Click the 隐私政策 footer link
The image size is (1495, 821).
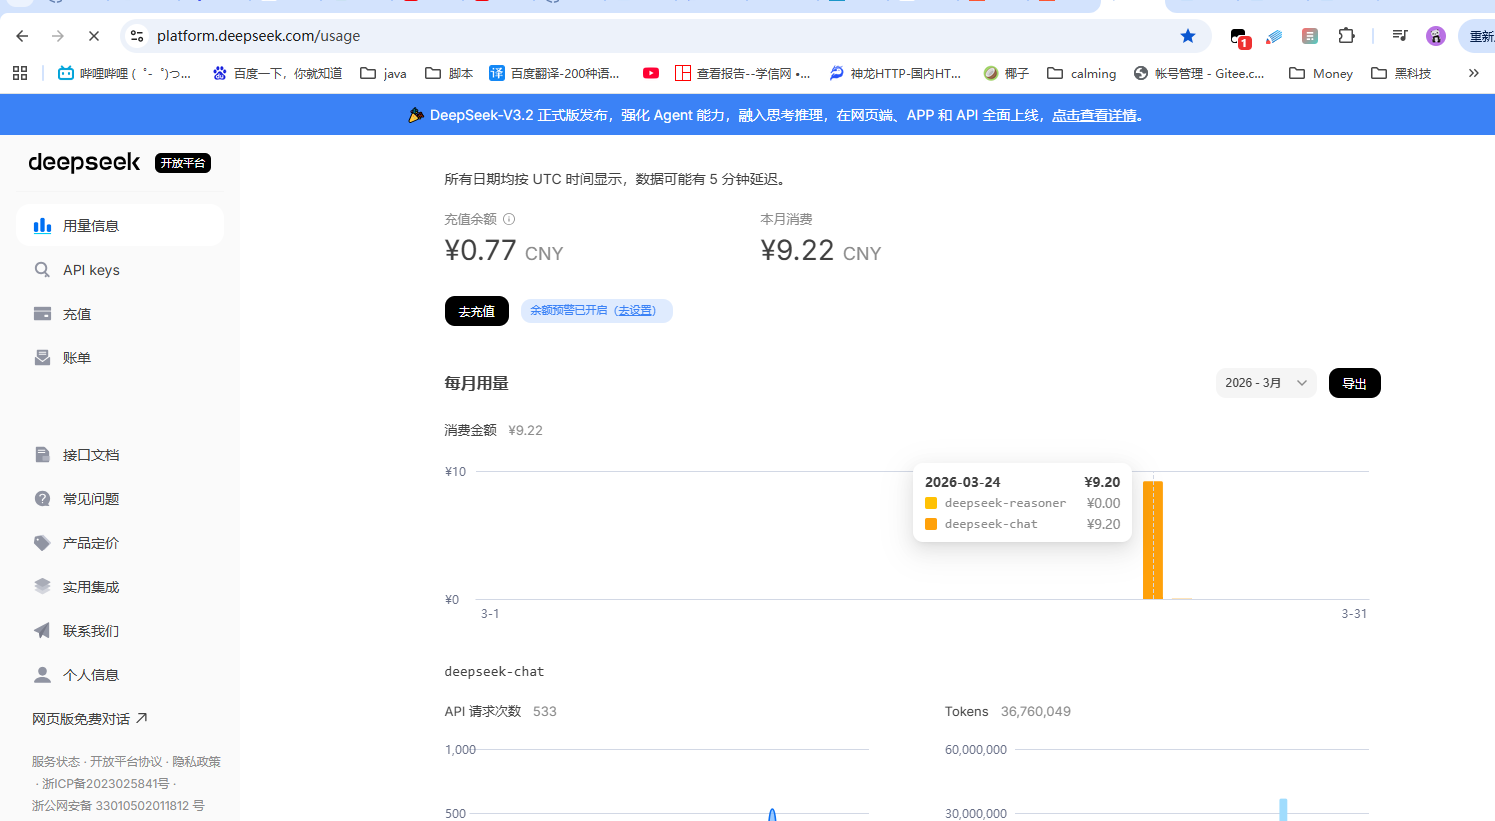[196, 762]
